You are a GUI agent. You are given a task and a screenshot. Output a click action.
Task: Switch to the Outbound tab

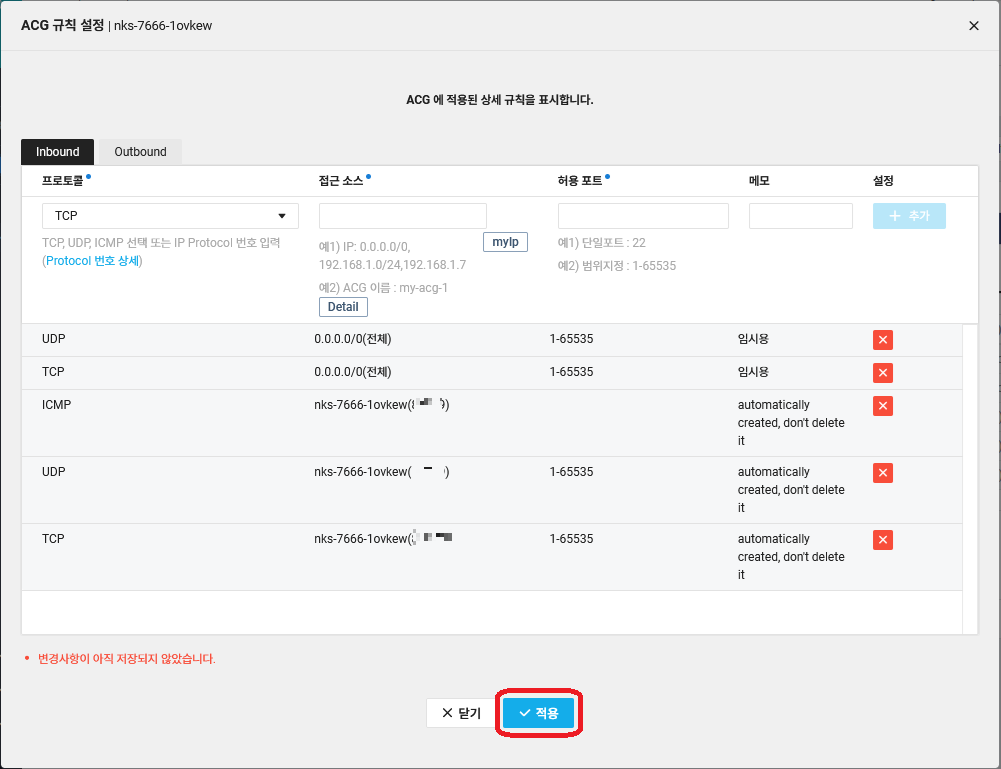(x=140, y=152)
